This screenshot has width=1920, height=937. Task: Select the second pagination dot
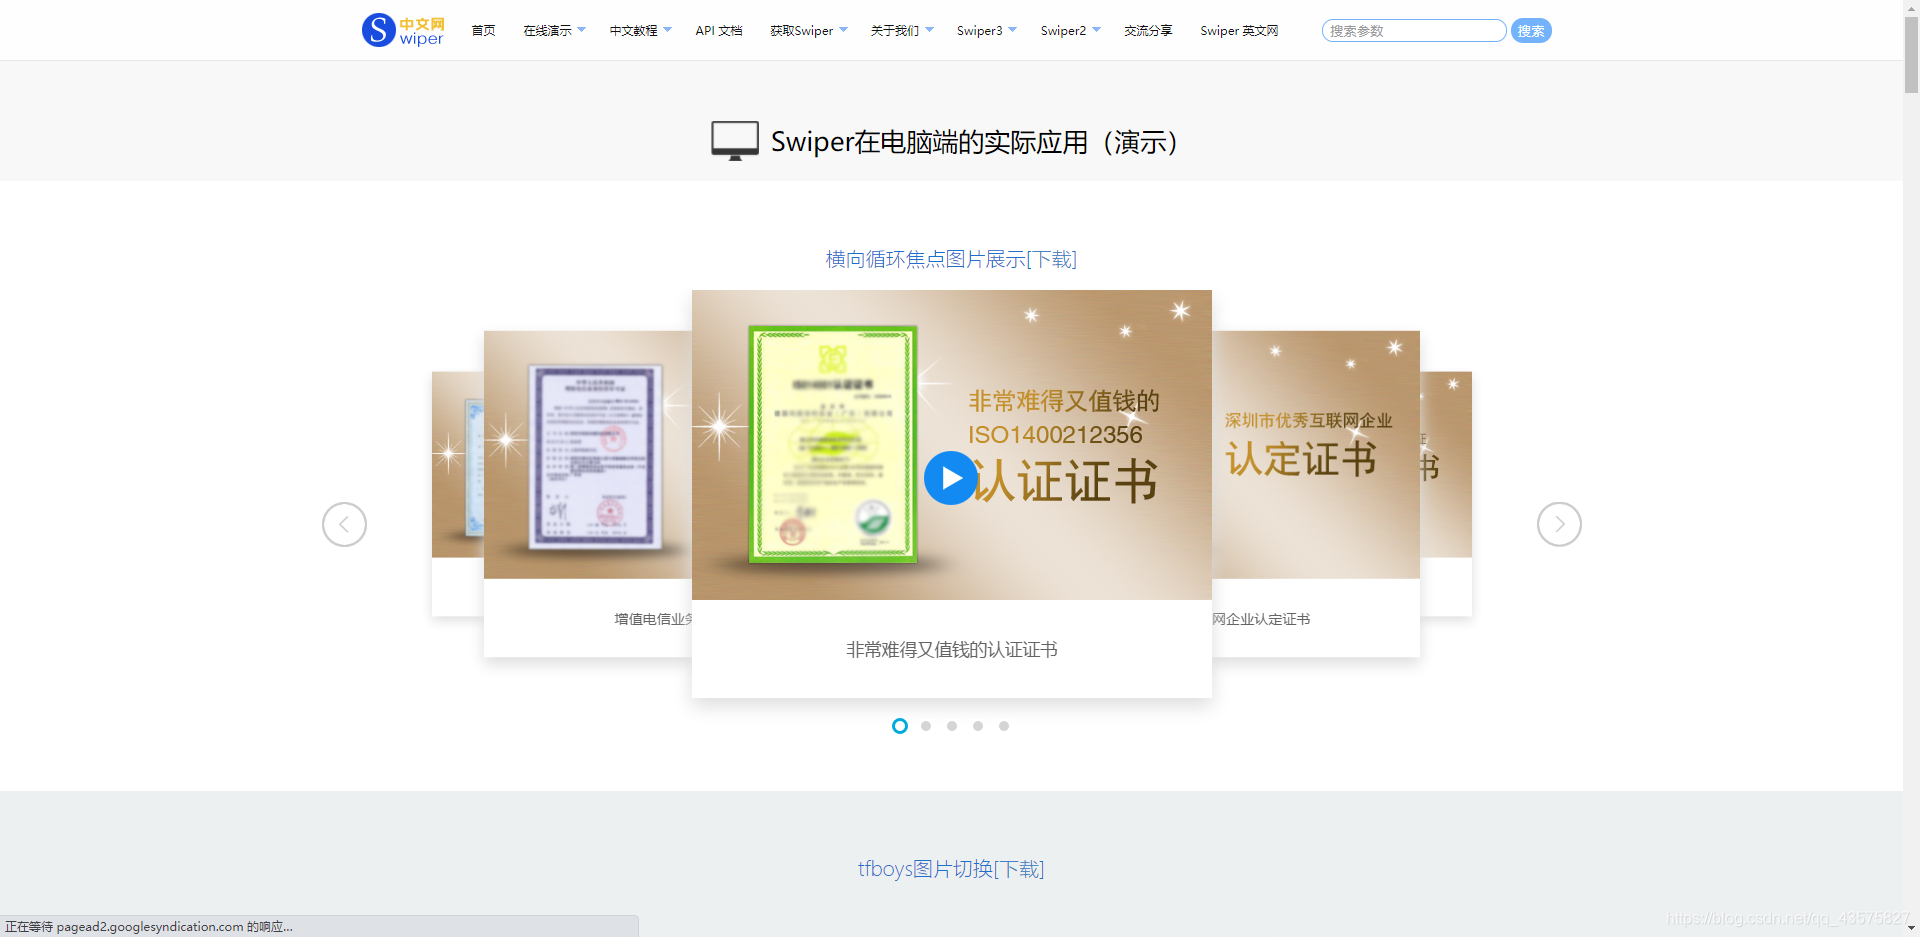pos(925,726)
